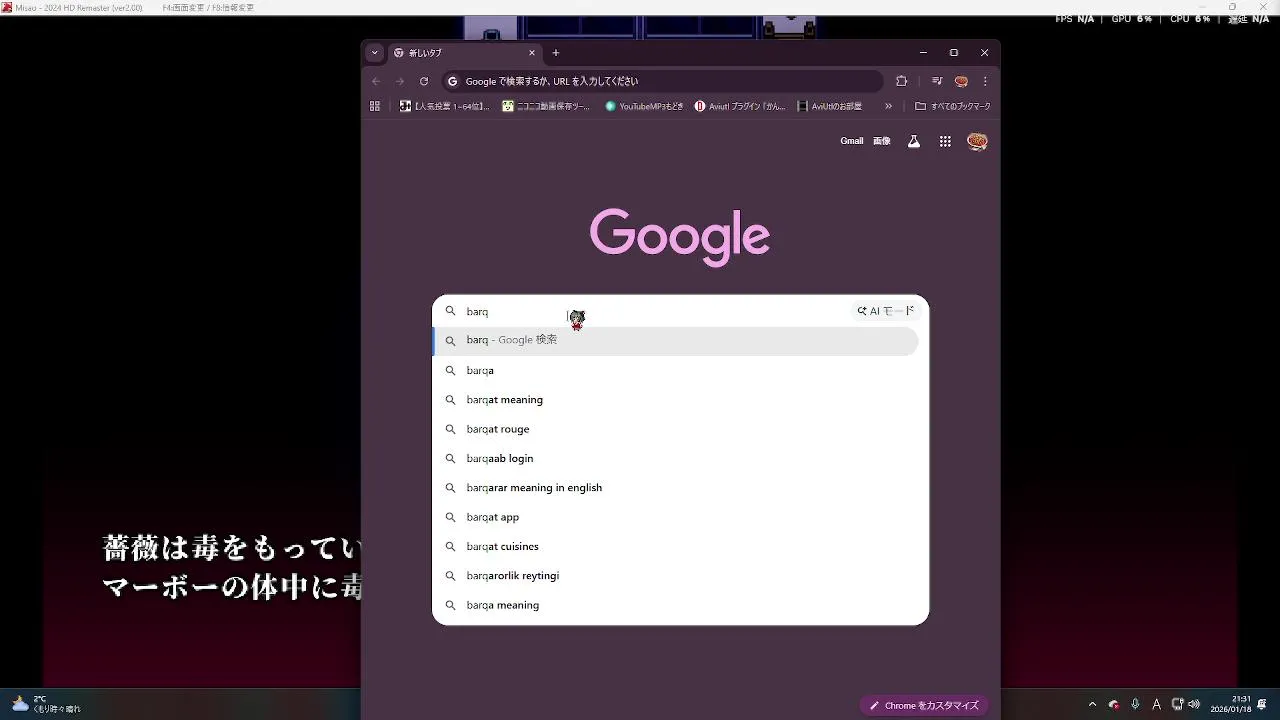Open the notification bell on taskbar
Viewport: 1280px width, 720px height.
tap(1263, 704)
